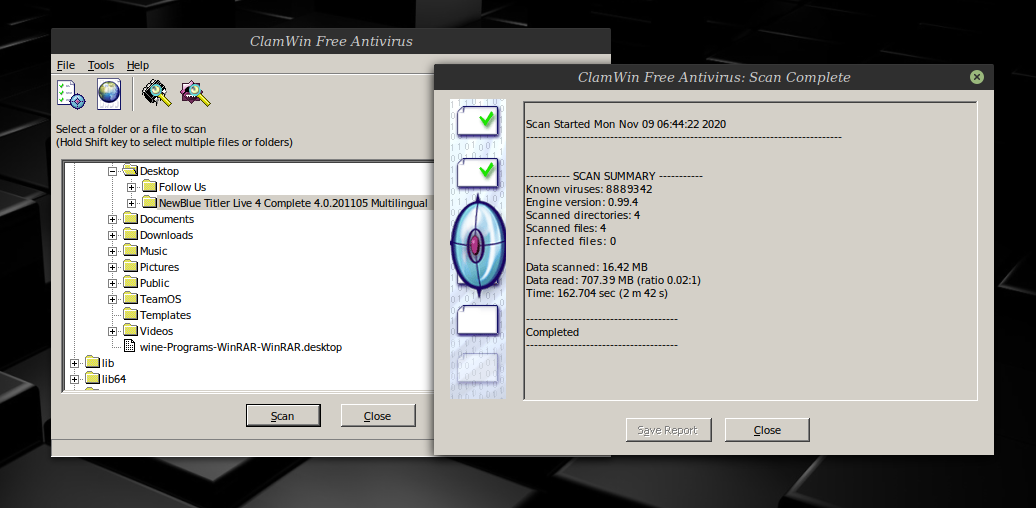The width and height of the screenshot is (1036, 508).
Task: Click the 'Time: 162.704 sec' line
Action: pos(596,293)
